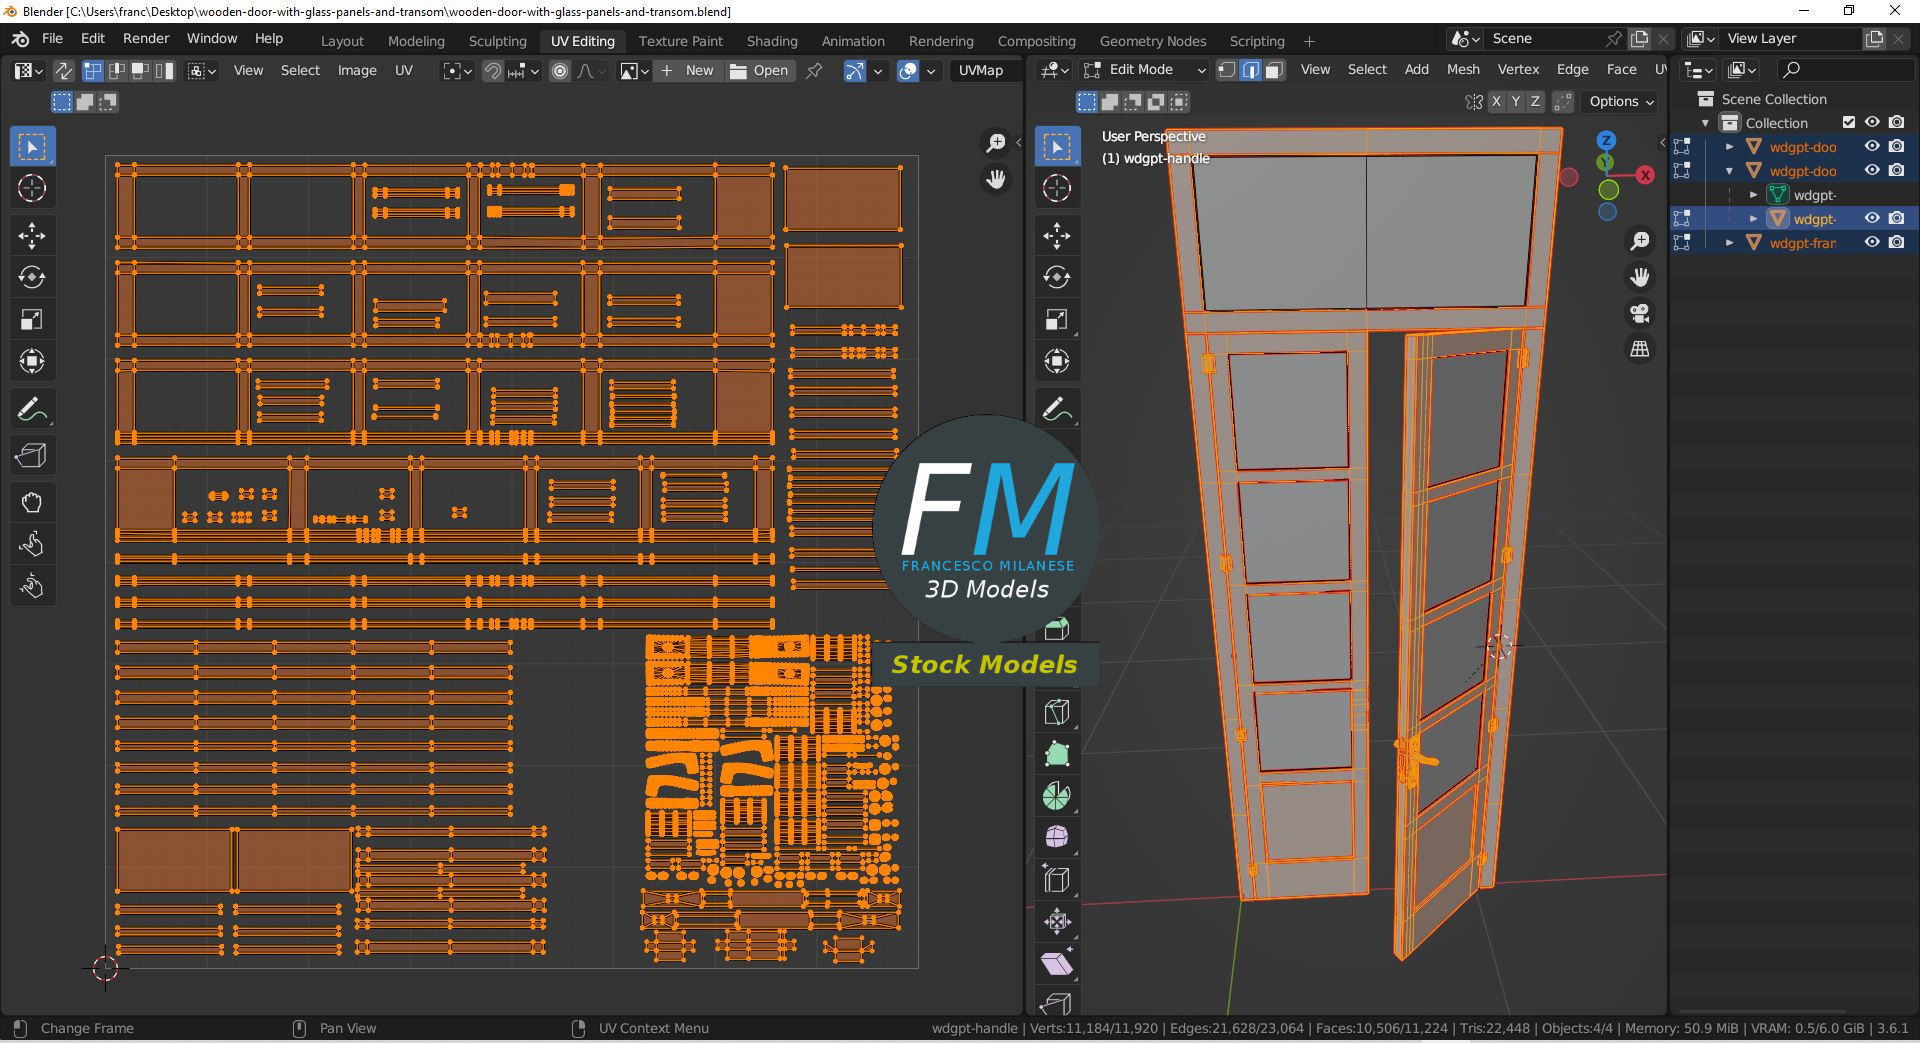Select the Move tool in 3D viewport
Viewport: 1920px width, 1043px height.
[x=1057, y=236]
